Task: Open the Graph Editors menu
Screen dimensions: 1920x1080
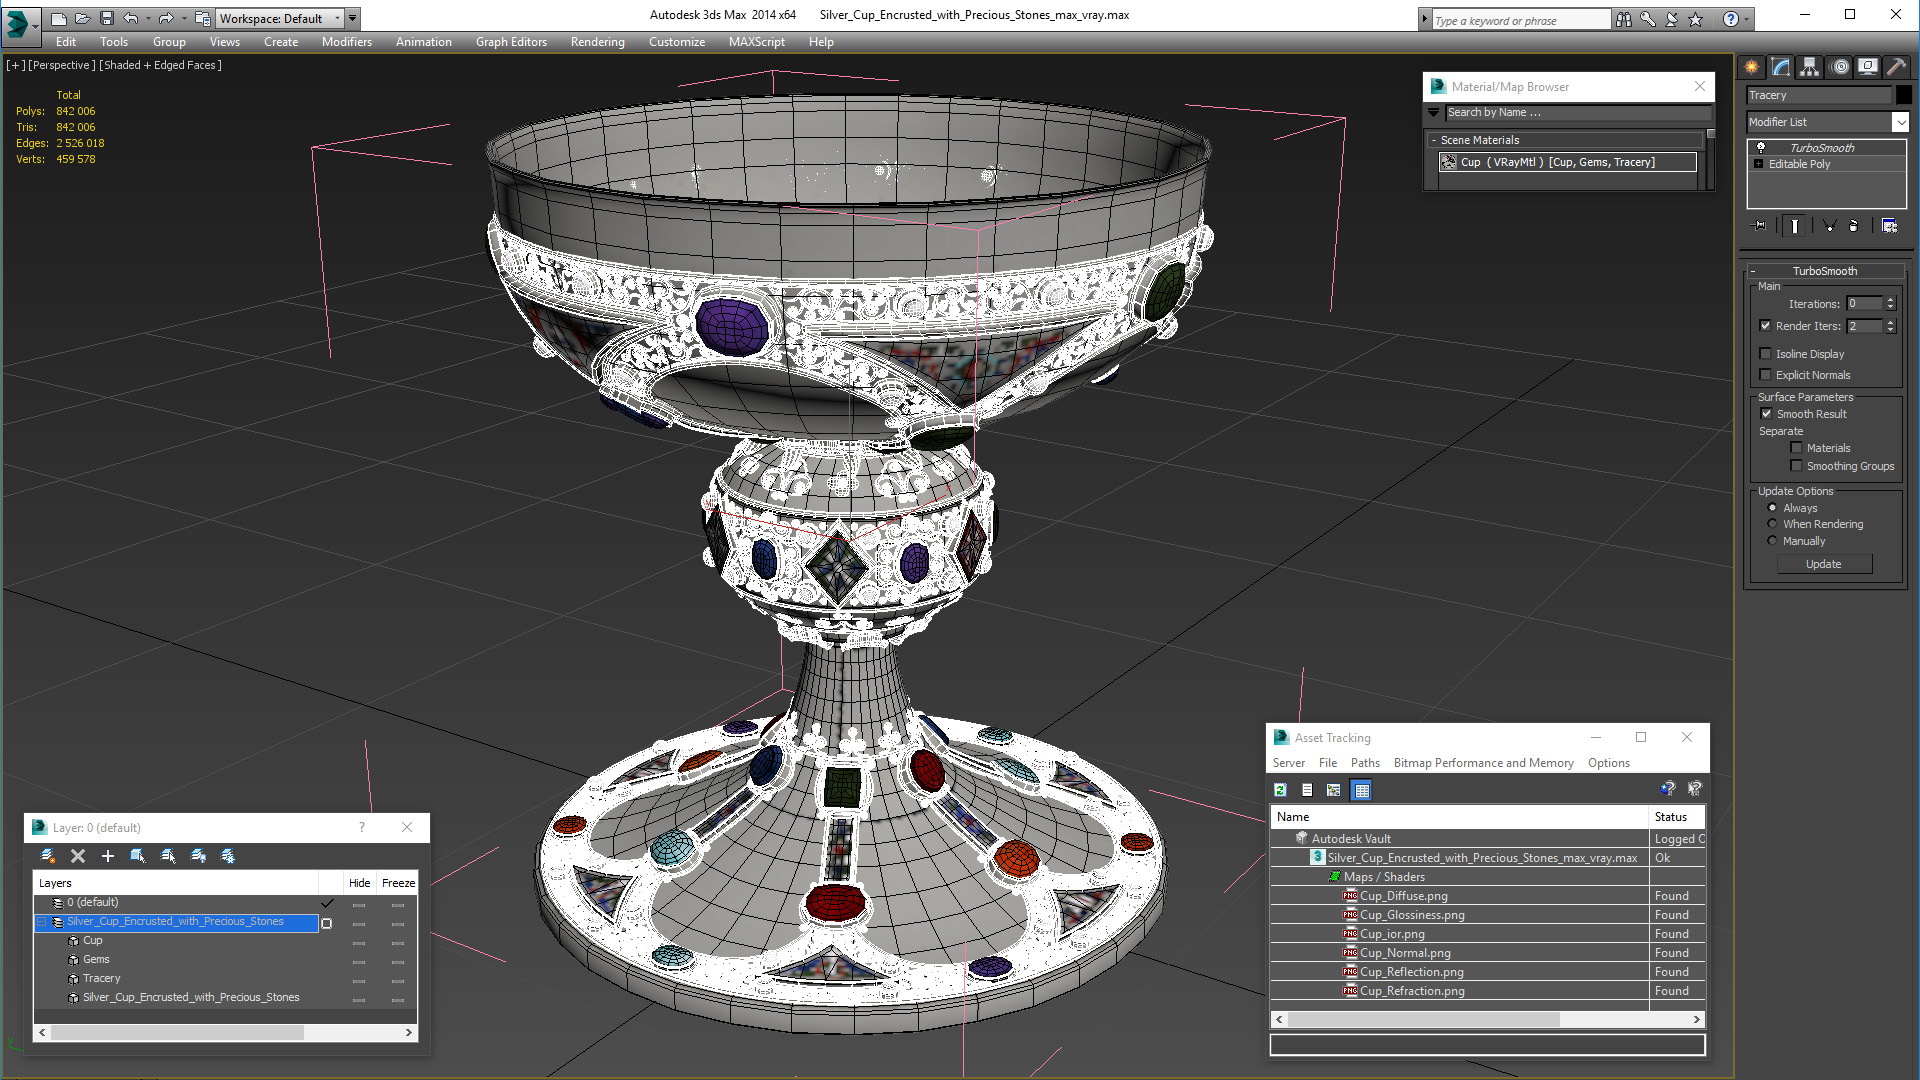Action: click(511, 42)
